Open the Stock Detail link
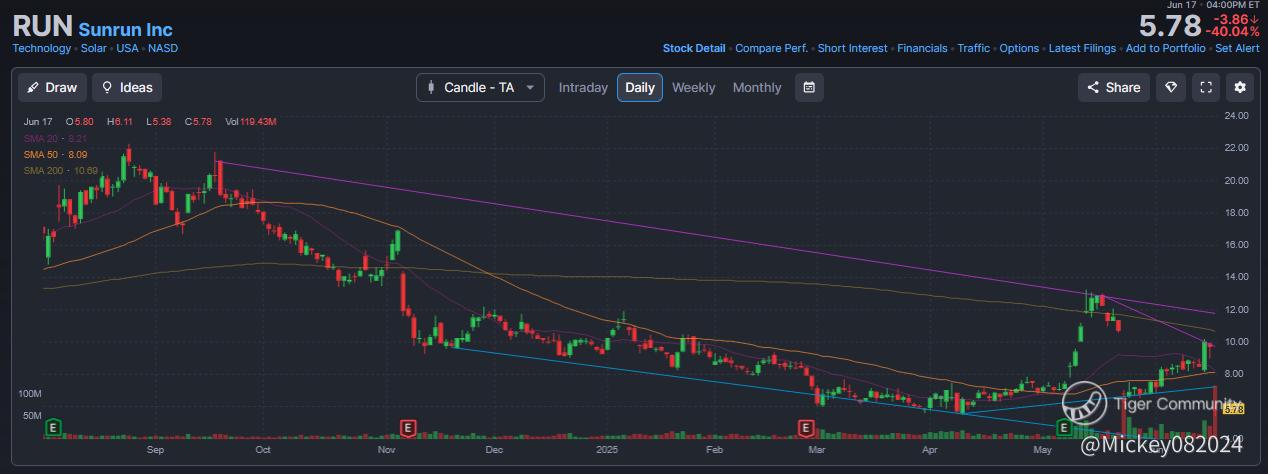 [x=694, y=48]
